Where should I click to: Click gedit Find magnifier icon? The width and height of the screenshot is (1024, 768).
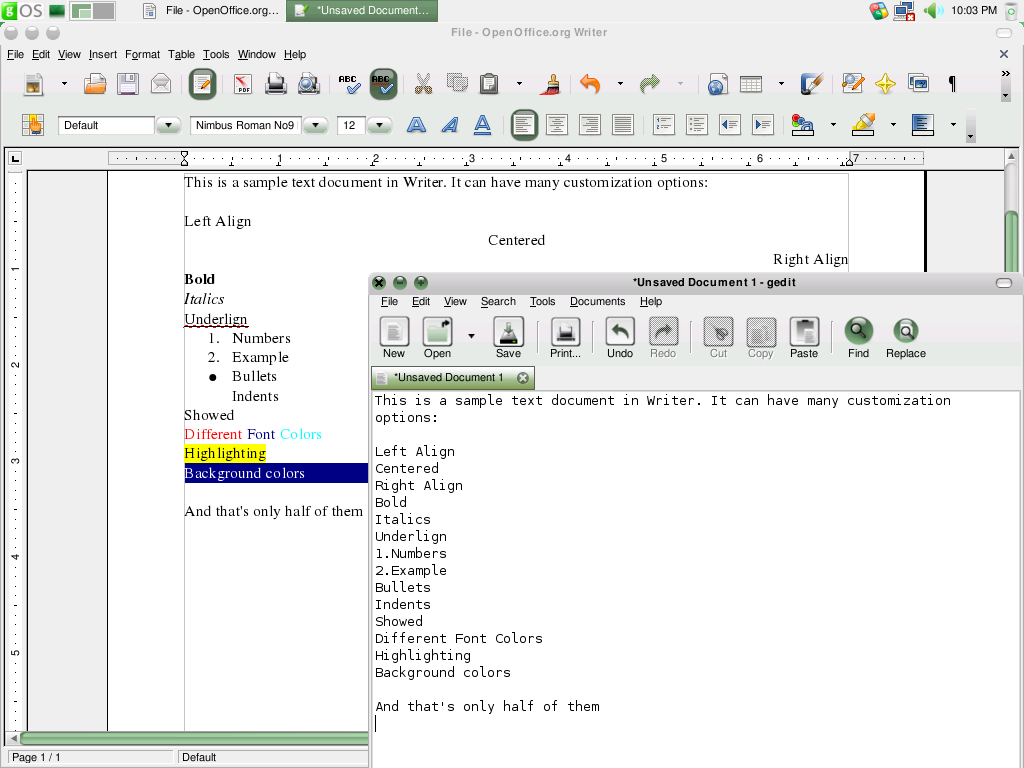pyautogui.click(x=859, y=338)
